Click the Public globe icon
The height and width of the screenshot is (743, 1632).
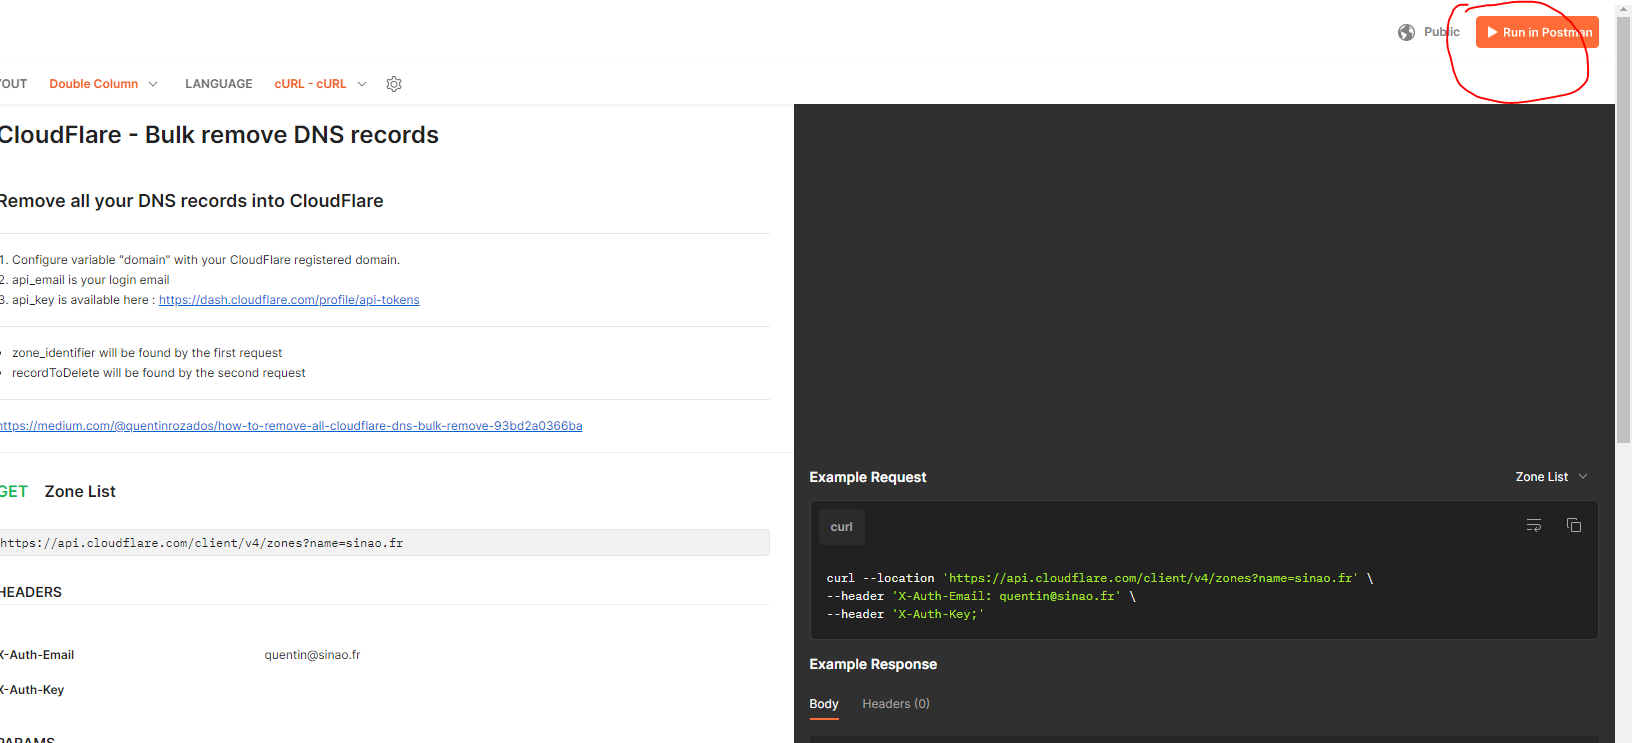1406,32
